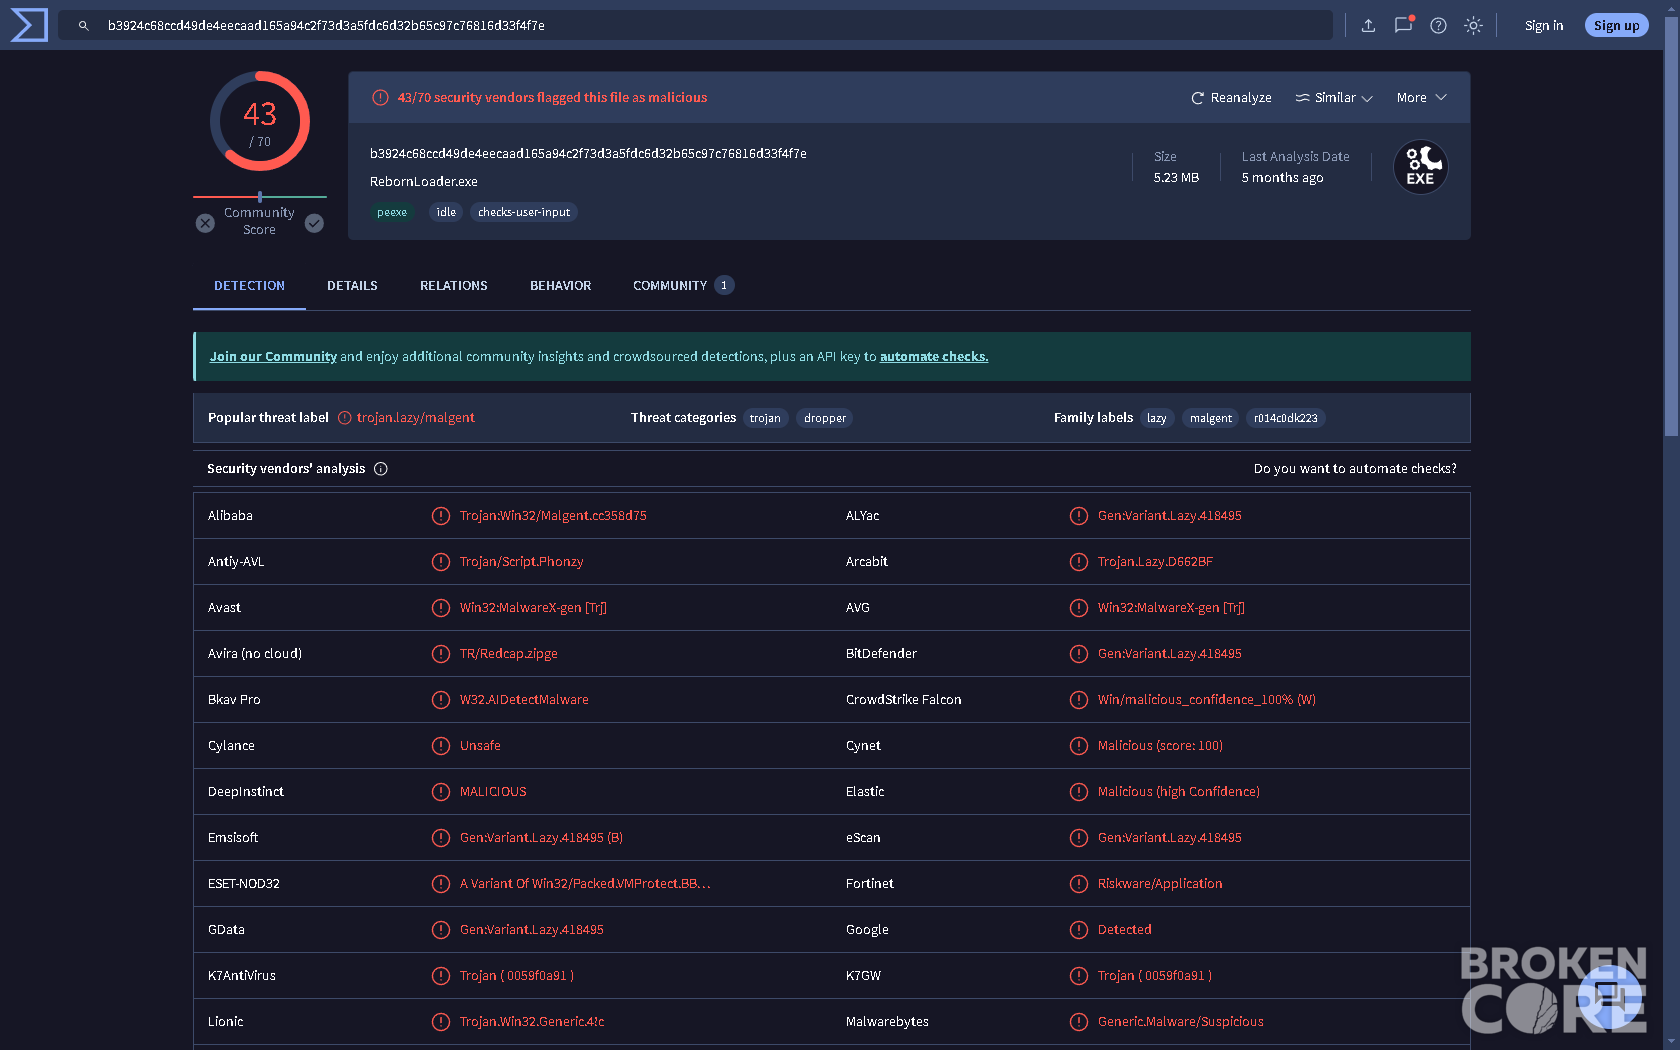This screenshot has width=1680, height=1050.
Task: Click the lazy family label tag
Action: pyautogui.click(x=1157, y=418)
